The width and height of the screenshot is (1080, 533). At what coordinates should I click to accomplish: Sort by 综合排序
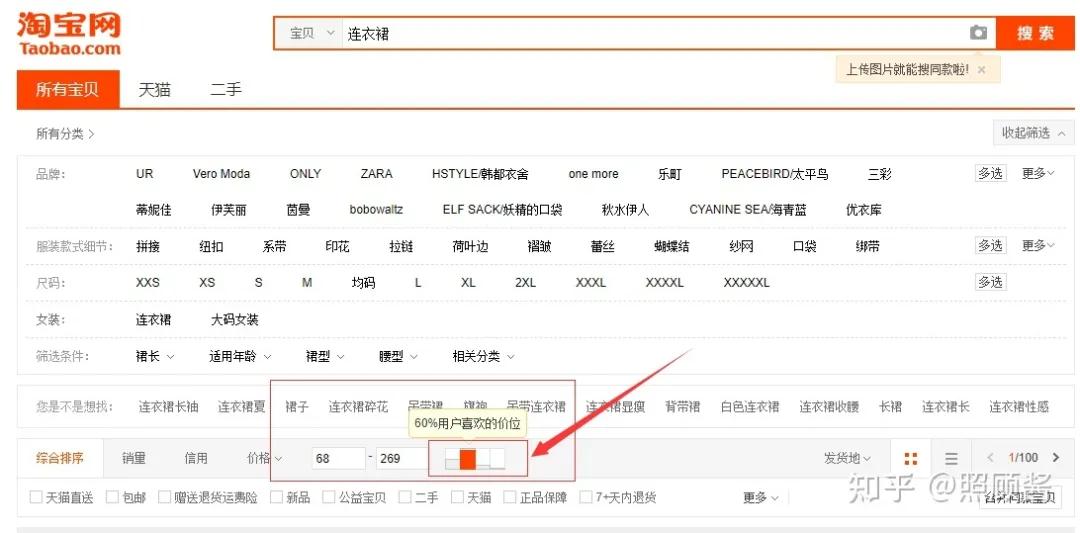(x=60, y=458)
